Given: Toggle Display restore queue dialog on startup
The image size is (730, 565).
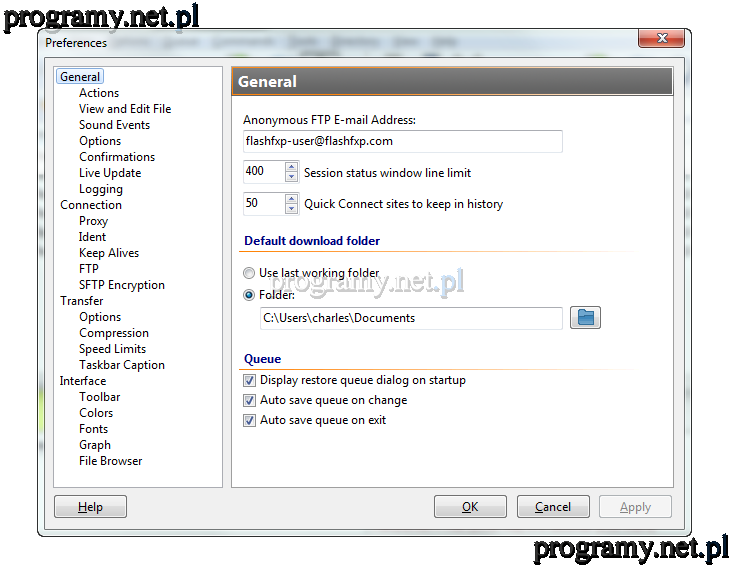Looking at the screenshot, I should (x=250, y=381).
